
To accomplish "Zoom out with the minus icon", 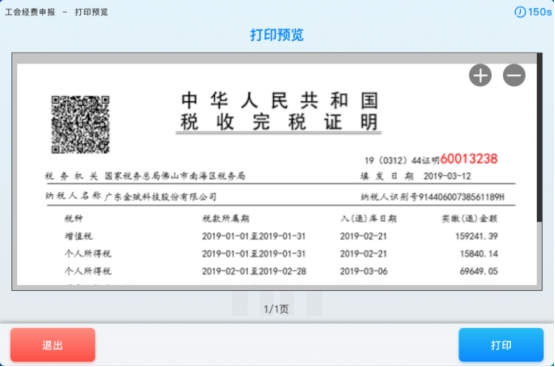I will (514, 75).
